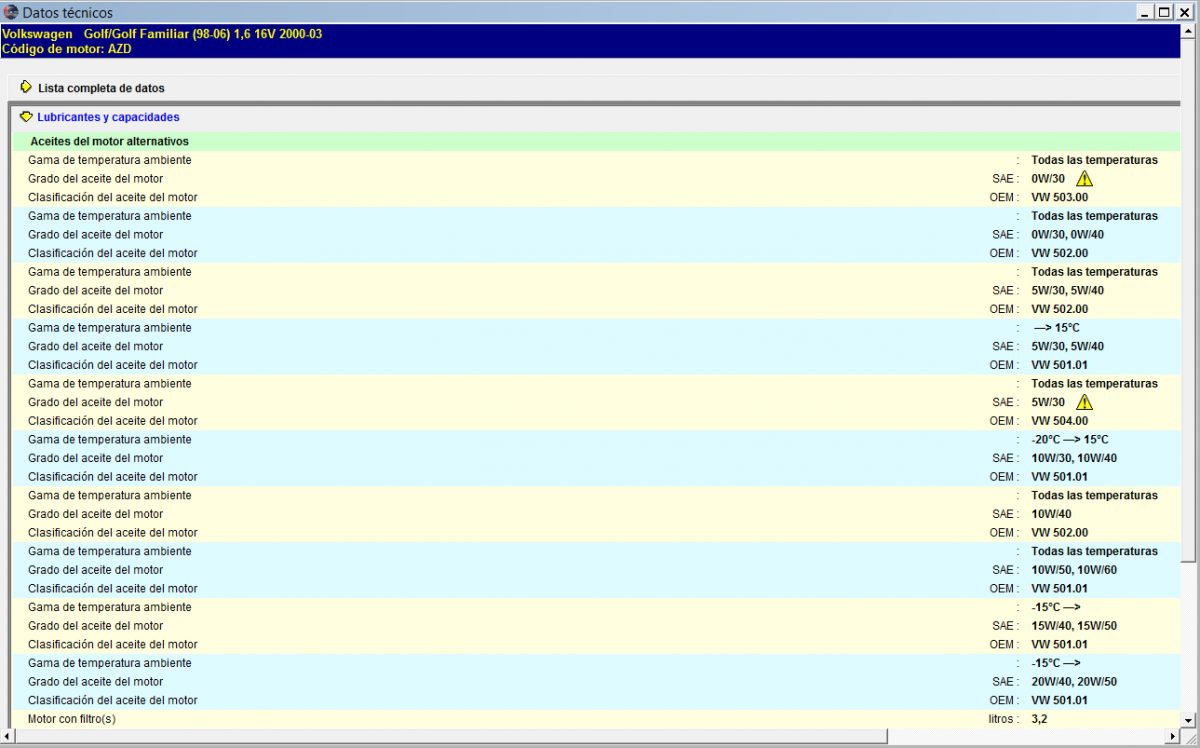
Task: Click the horizontal scrollbar left arrow
Action: (9, 737)
